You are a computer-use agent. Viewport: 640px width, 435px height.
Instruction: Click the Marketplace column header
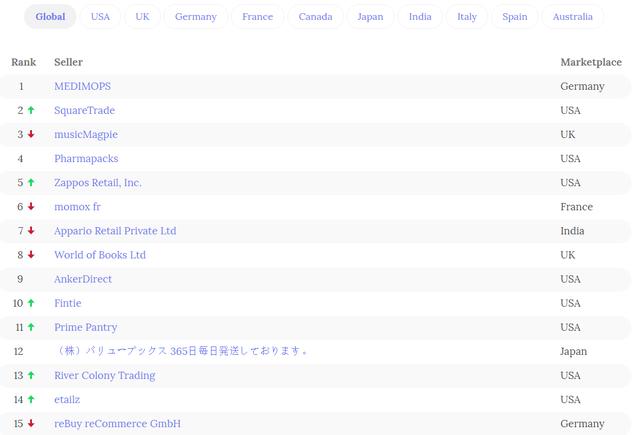click(x=591, y=62)
